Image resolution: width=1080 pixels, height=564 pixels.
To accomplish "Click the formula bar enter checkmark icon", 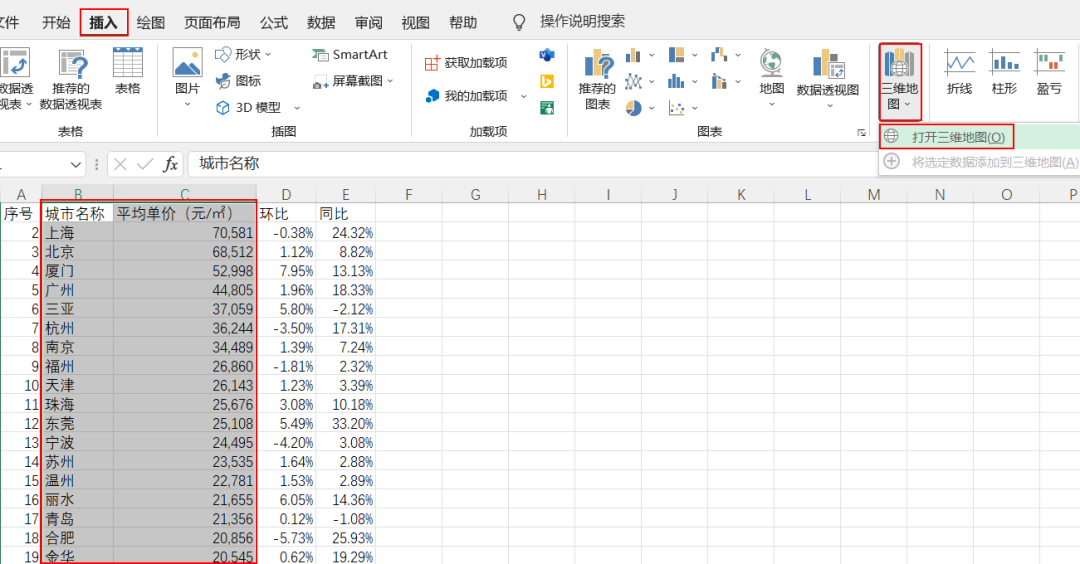I will (145, 164).
